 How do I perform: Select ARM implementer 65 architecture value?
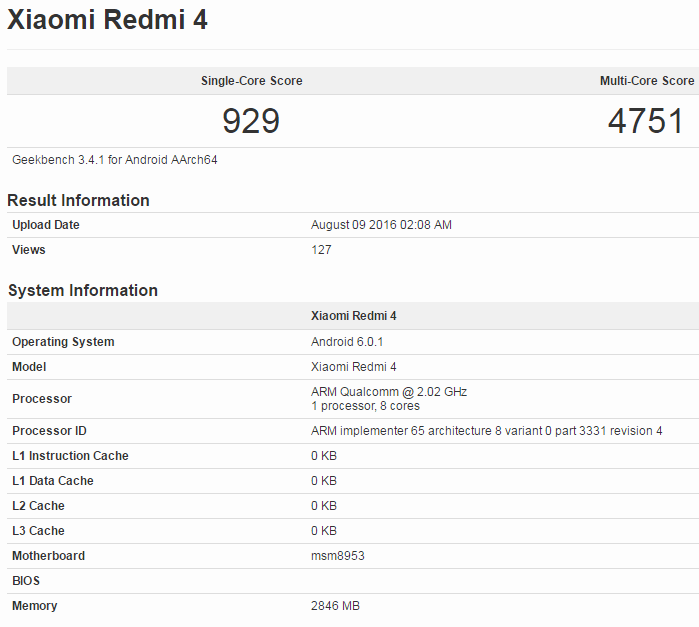pyautogui.click(x=486, y=431)
